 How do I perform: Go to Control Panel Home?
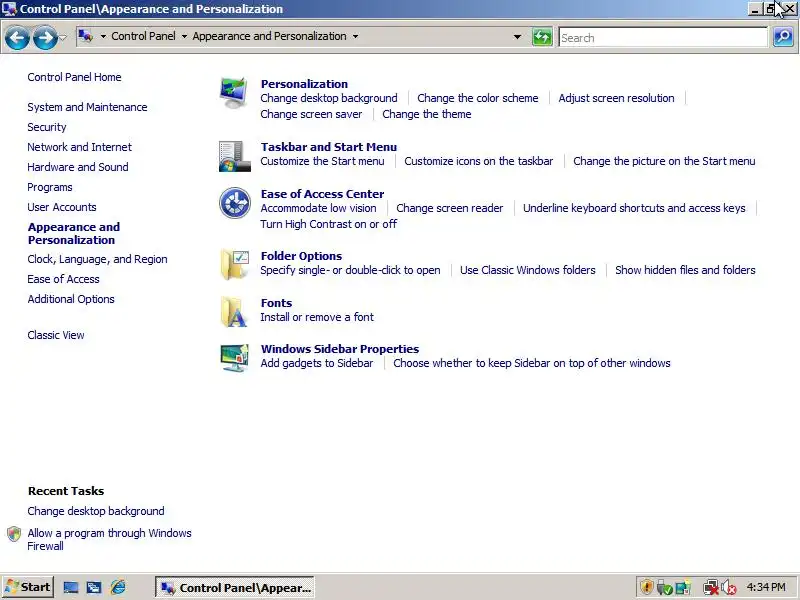[74, 77]
